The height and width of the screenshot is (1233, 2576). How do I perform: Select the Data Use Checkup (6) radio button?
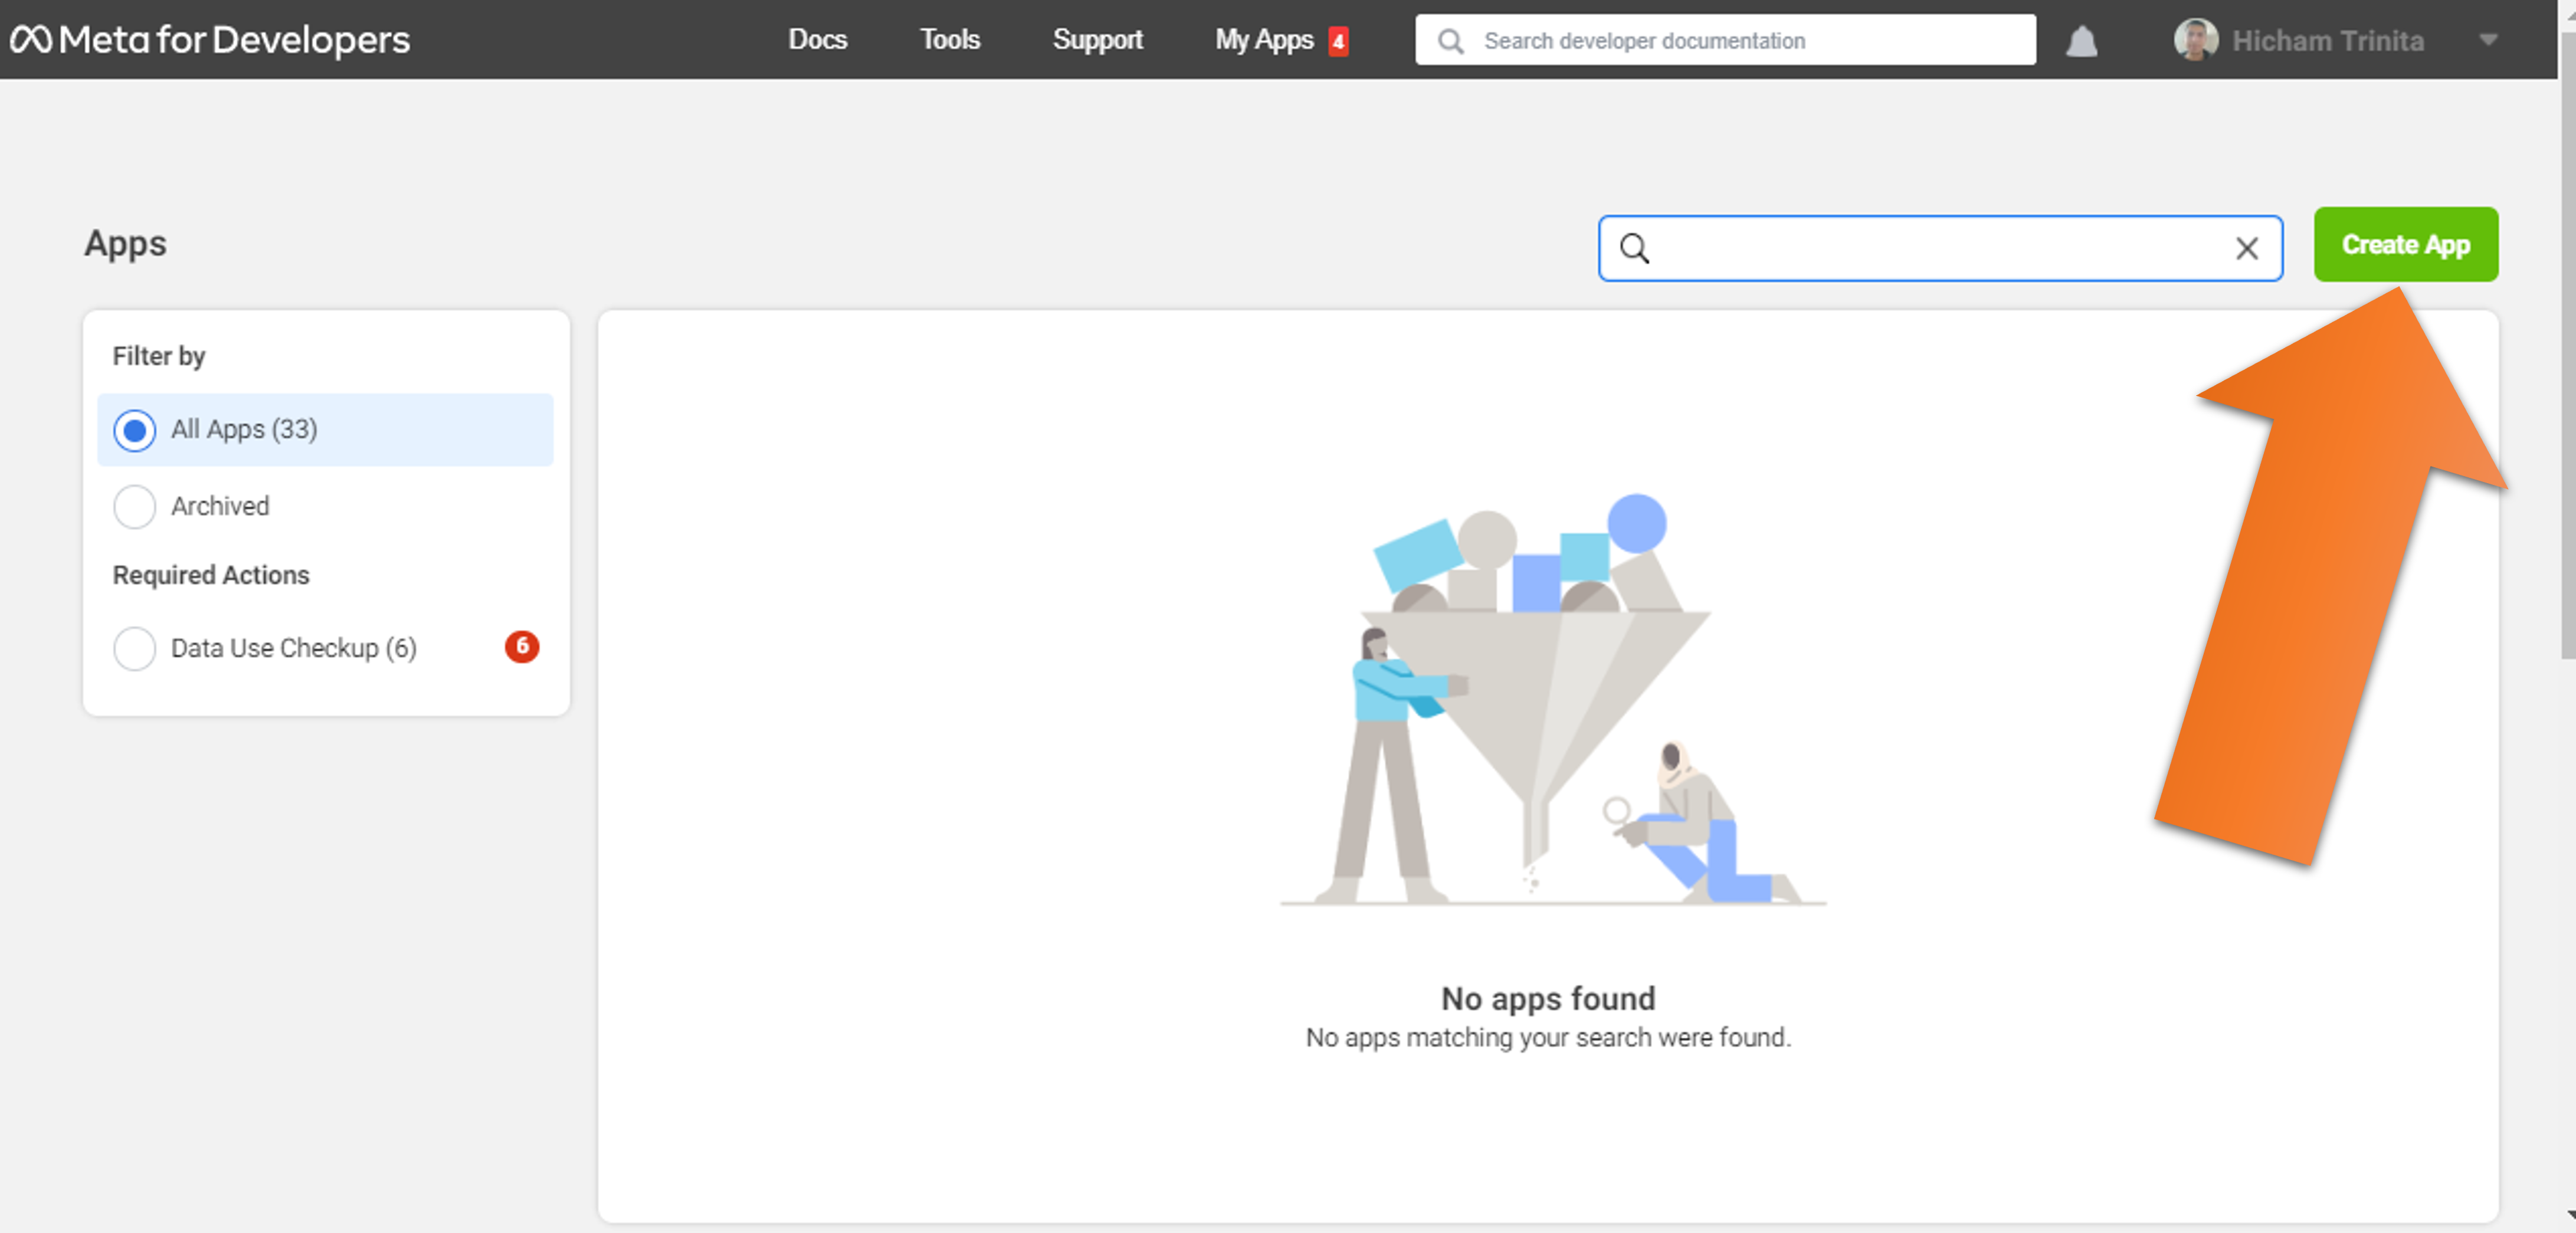pos(135,649)
